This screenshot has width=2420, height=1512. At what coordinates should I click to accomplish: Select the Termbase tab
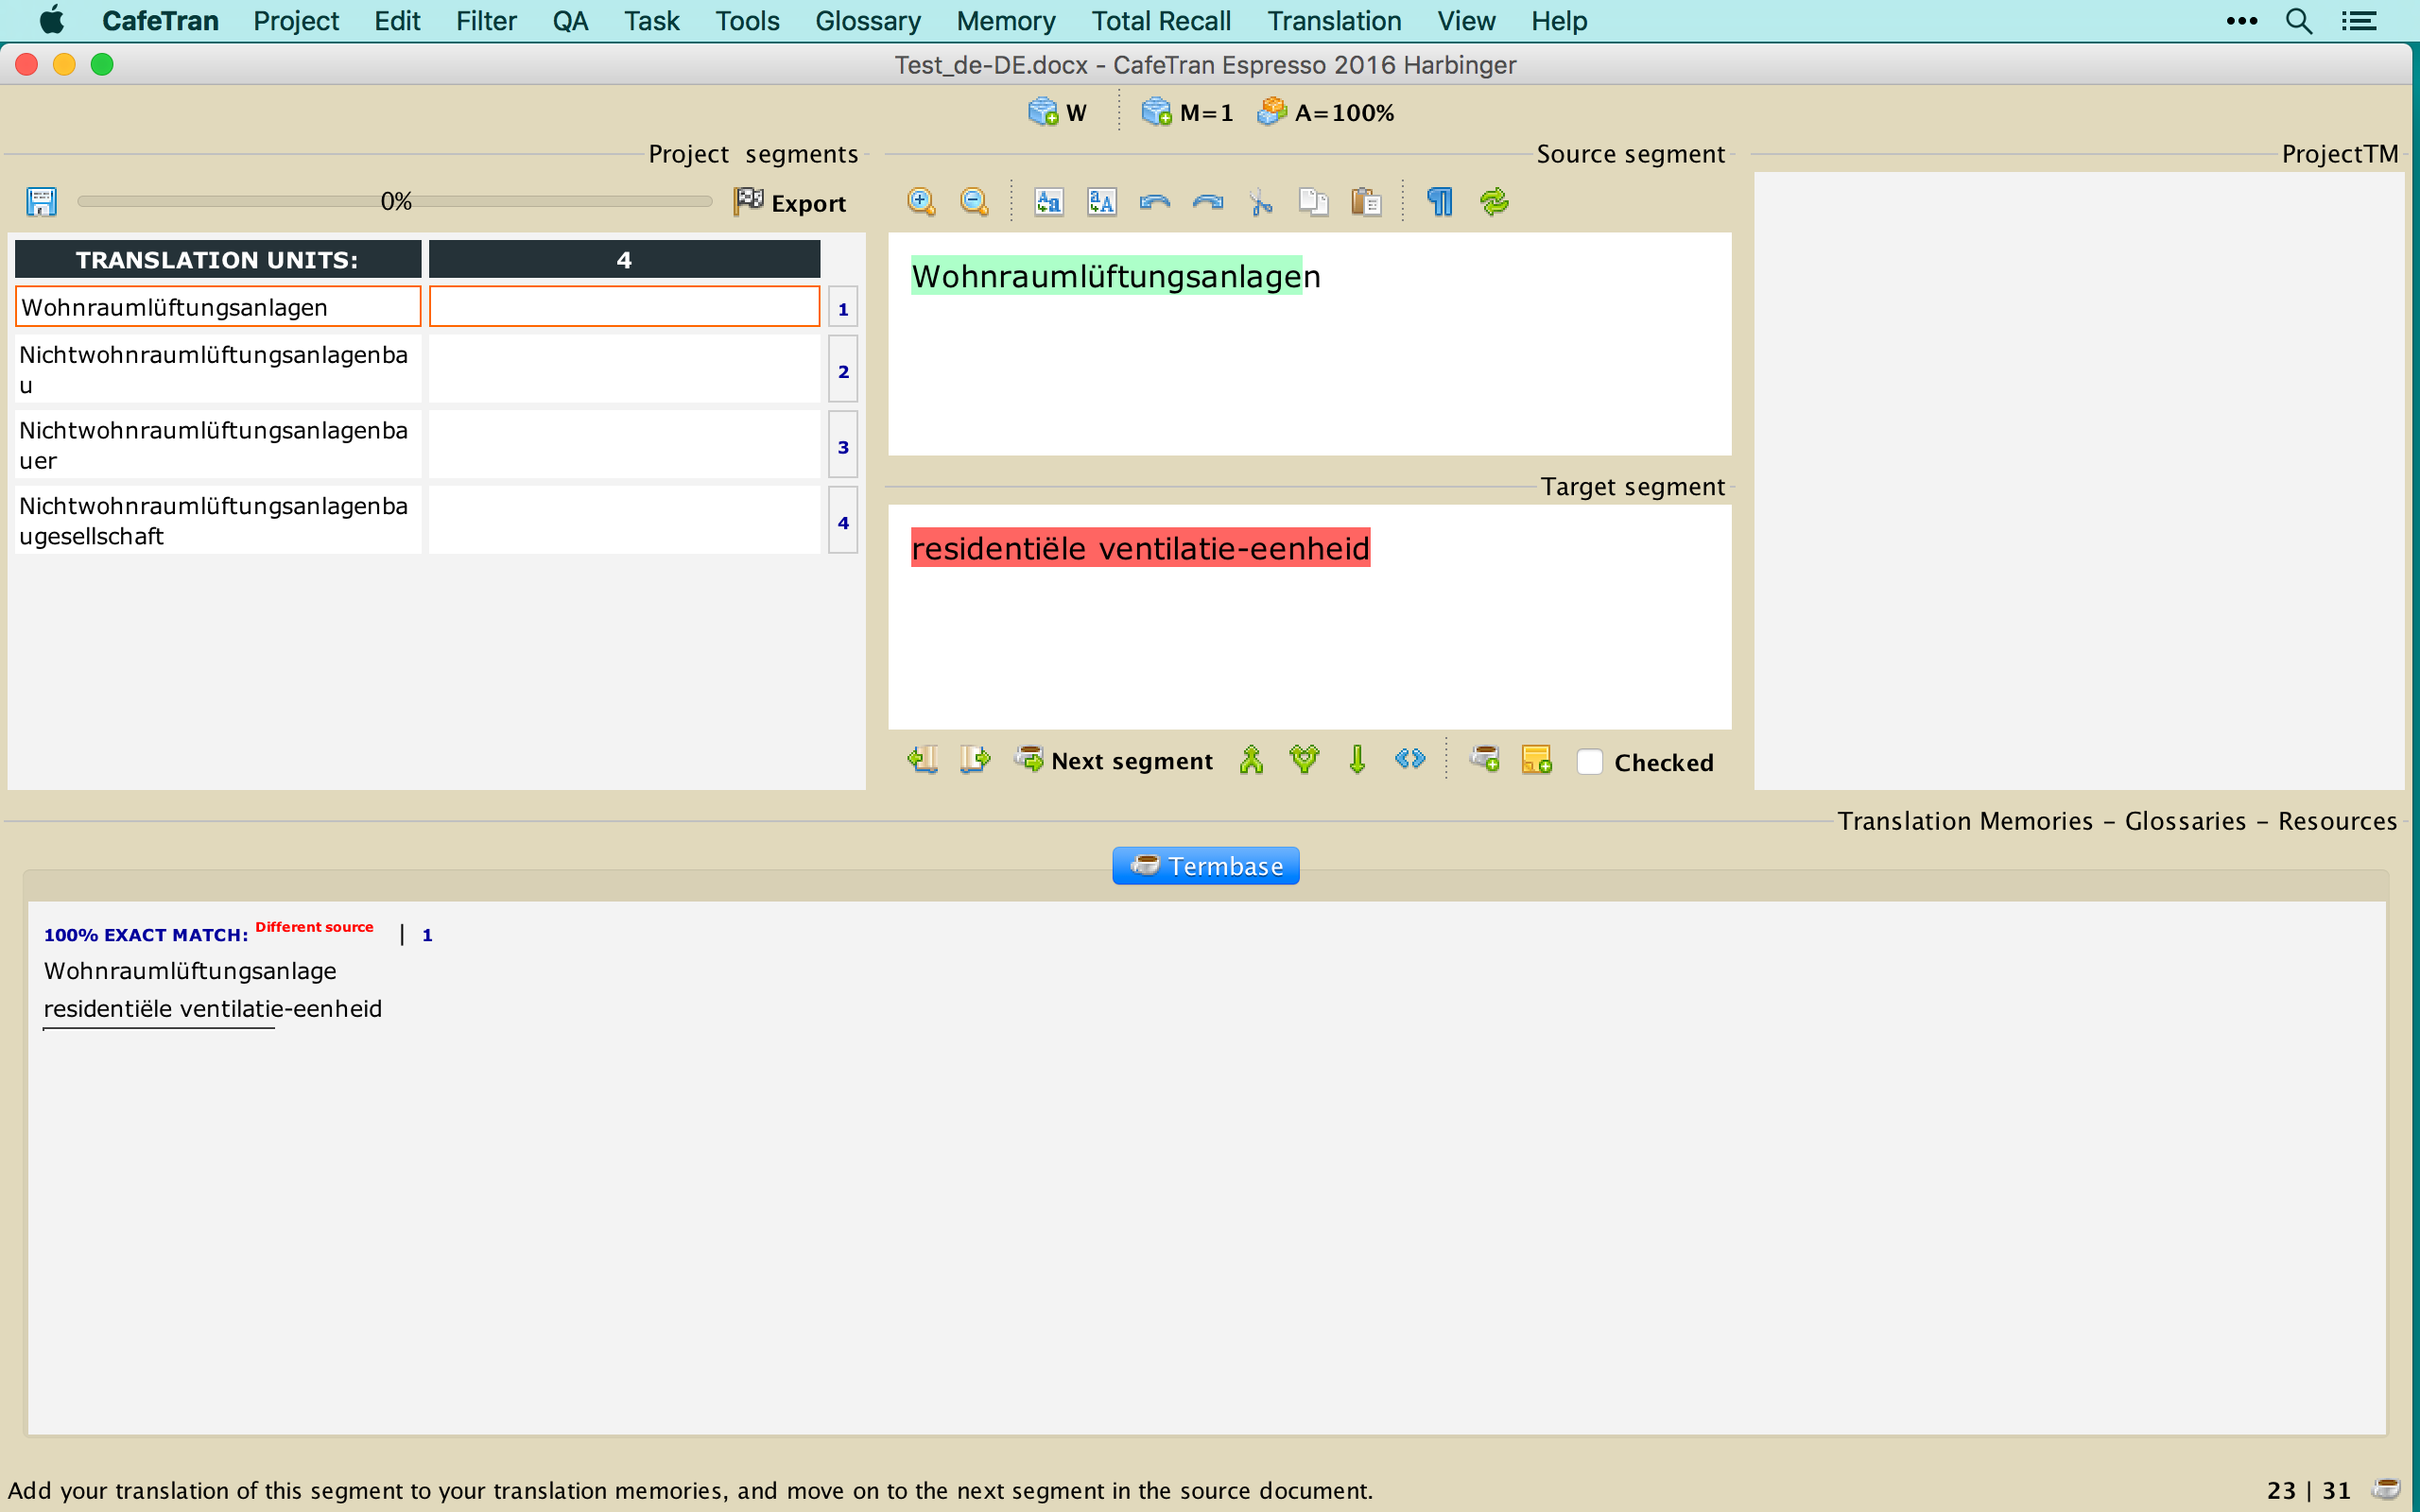[x=1205, y=866]
